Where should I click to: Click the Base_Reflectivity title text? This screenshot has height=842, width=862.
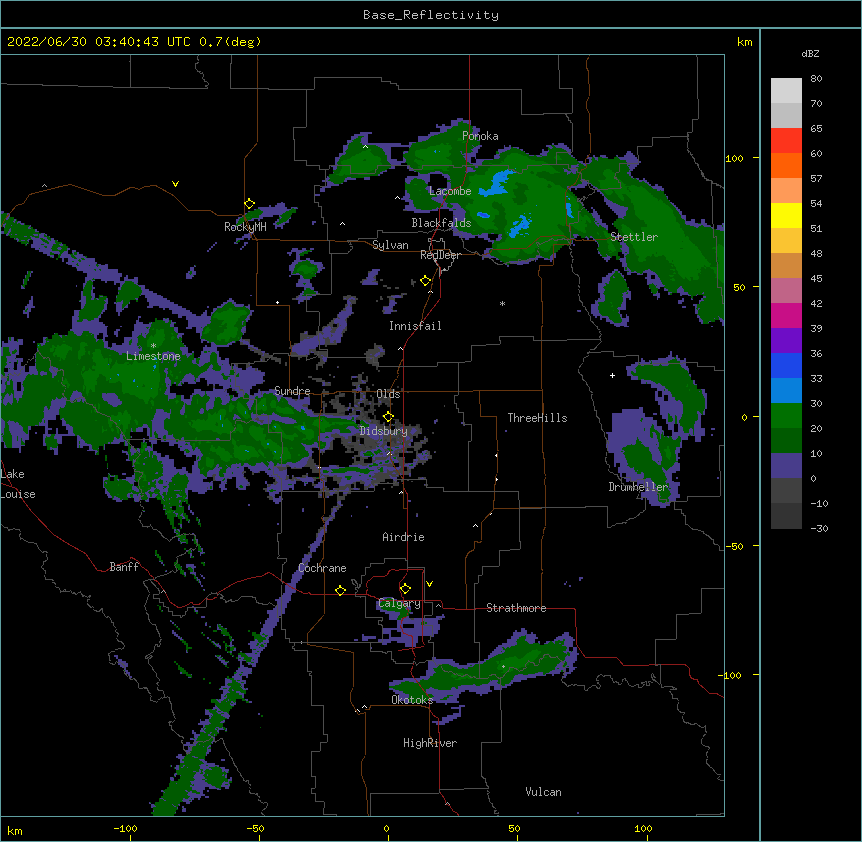tap(431, 15)
